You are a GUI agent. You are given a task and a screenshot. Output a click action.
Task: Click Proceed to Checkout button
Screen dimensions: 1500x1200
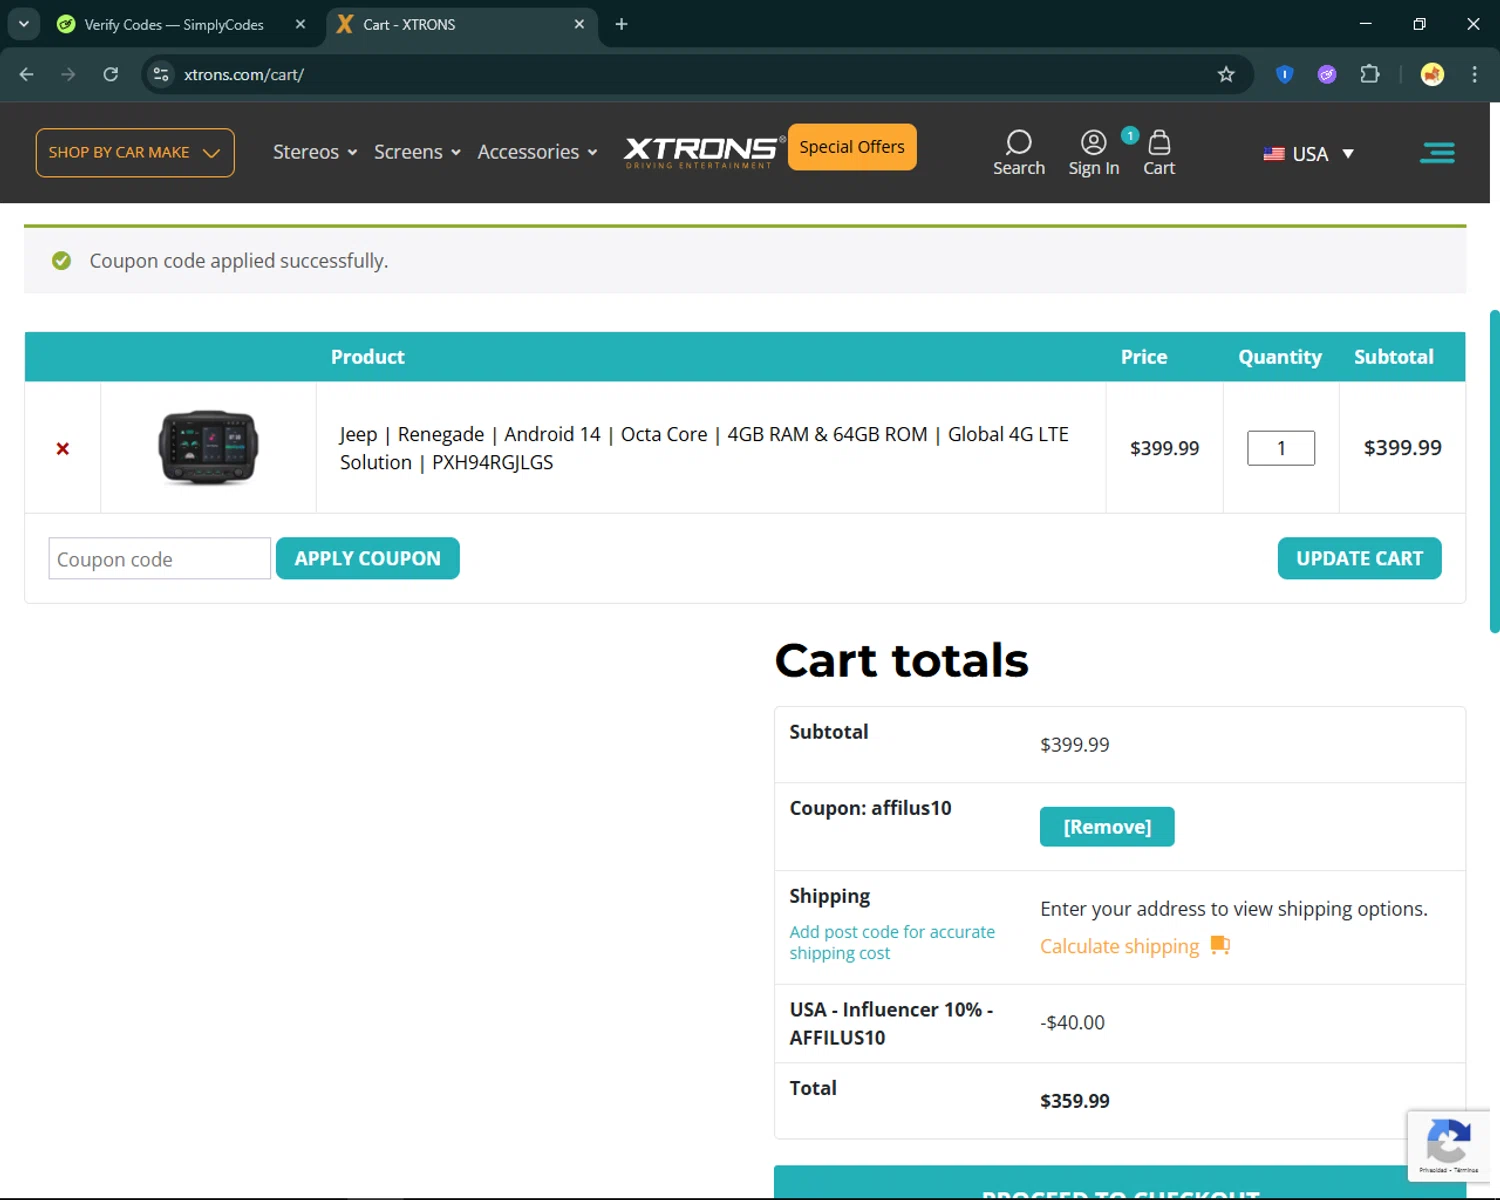coord(1120,1184)
